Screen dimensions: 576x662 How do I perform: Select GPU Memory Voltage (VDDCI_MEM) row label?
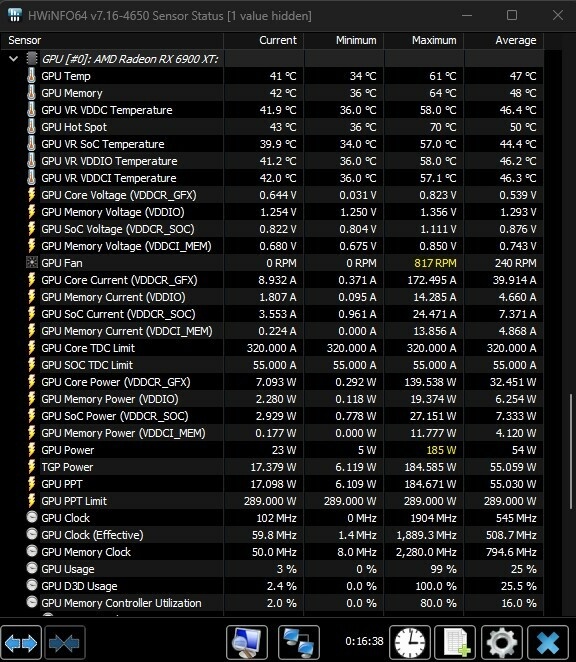tap(126, 246)
